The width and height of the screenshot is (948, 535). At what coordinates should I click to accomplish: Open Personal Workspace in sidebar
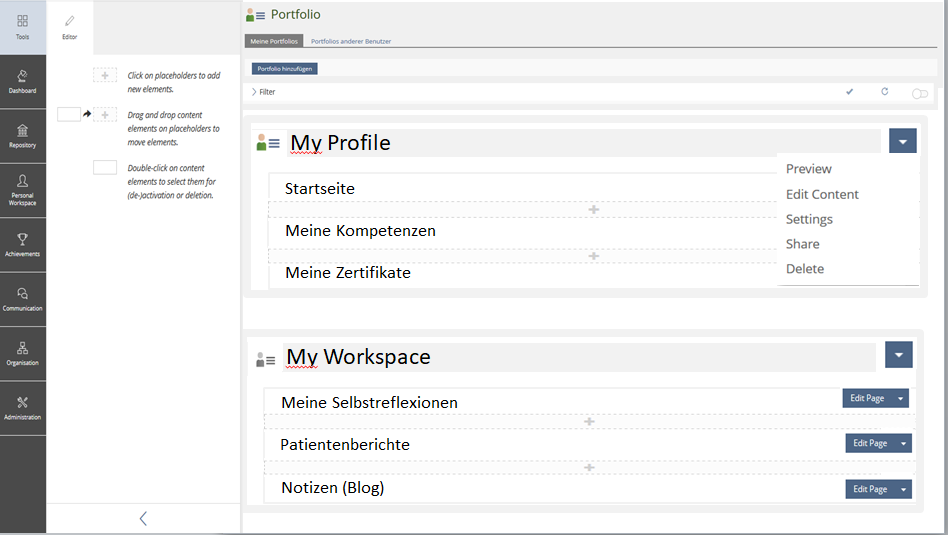click(22, 189)
